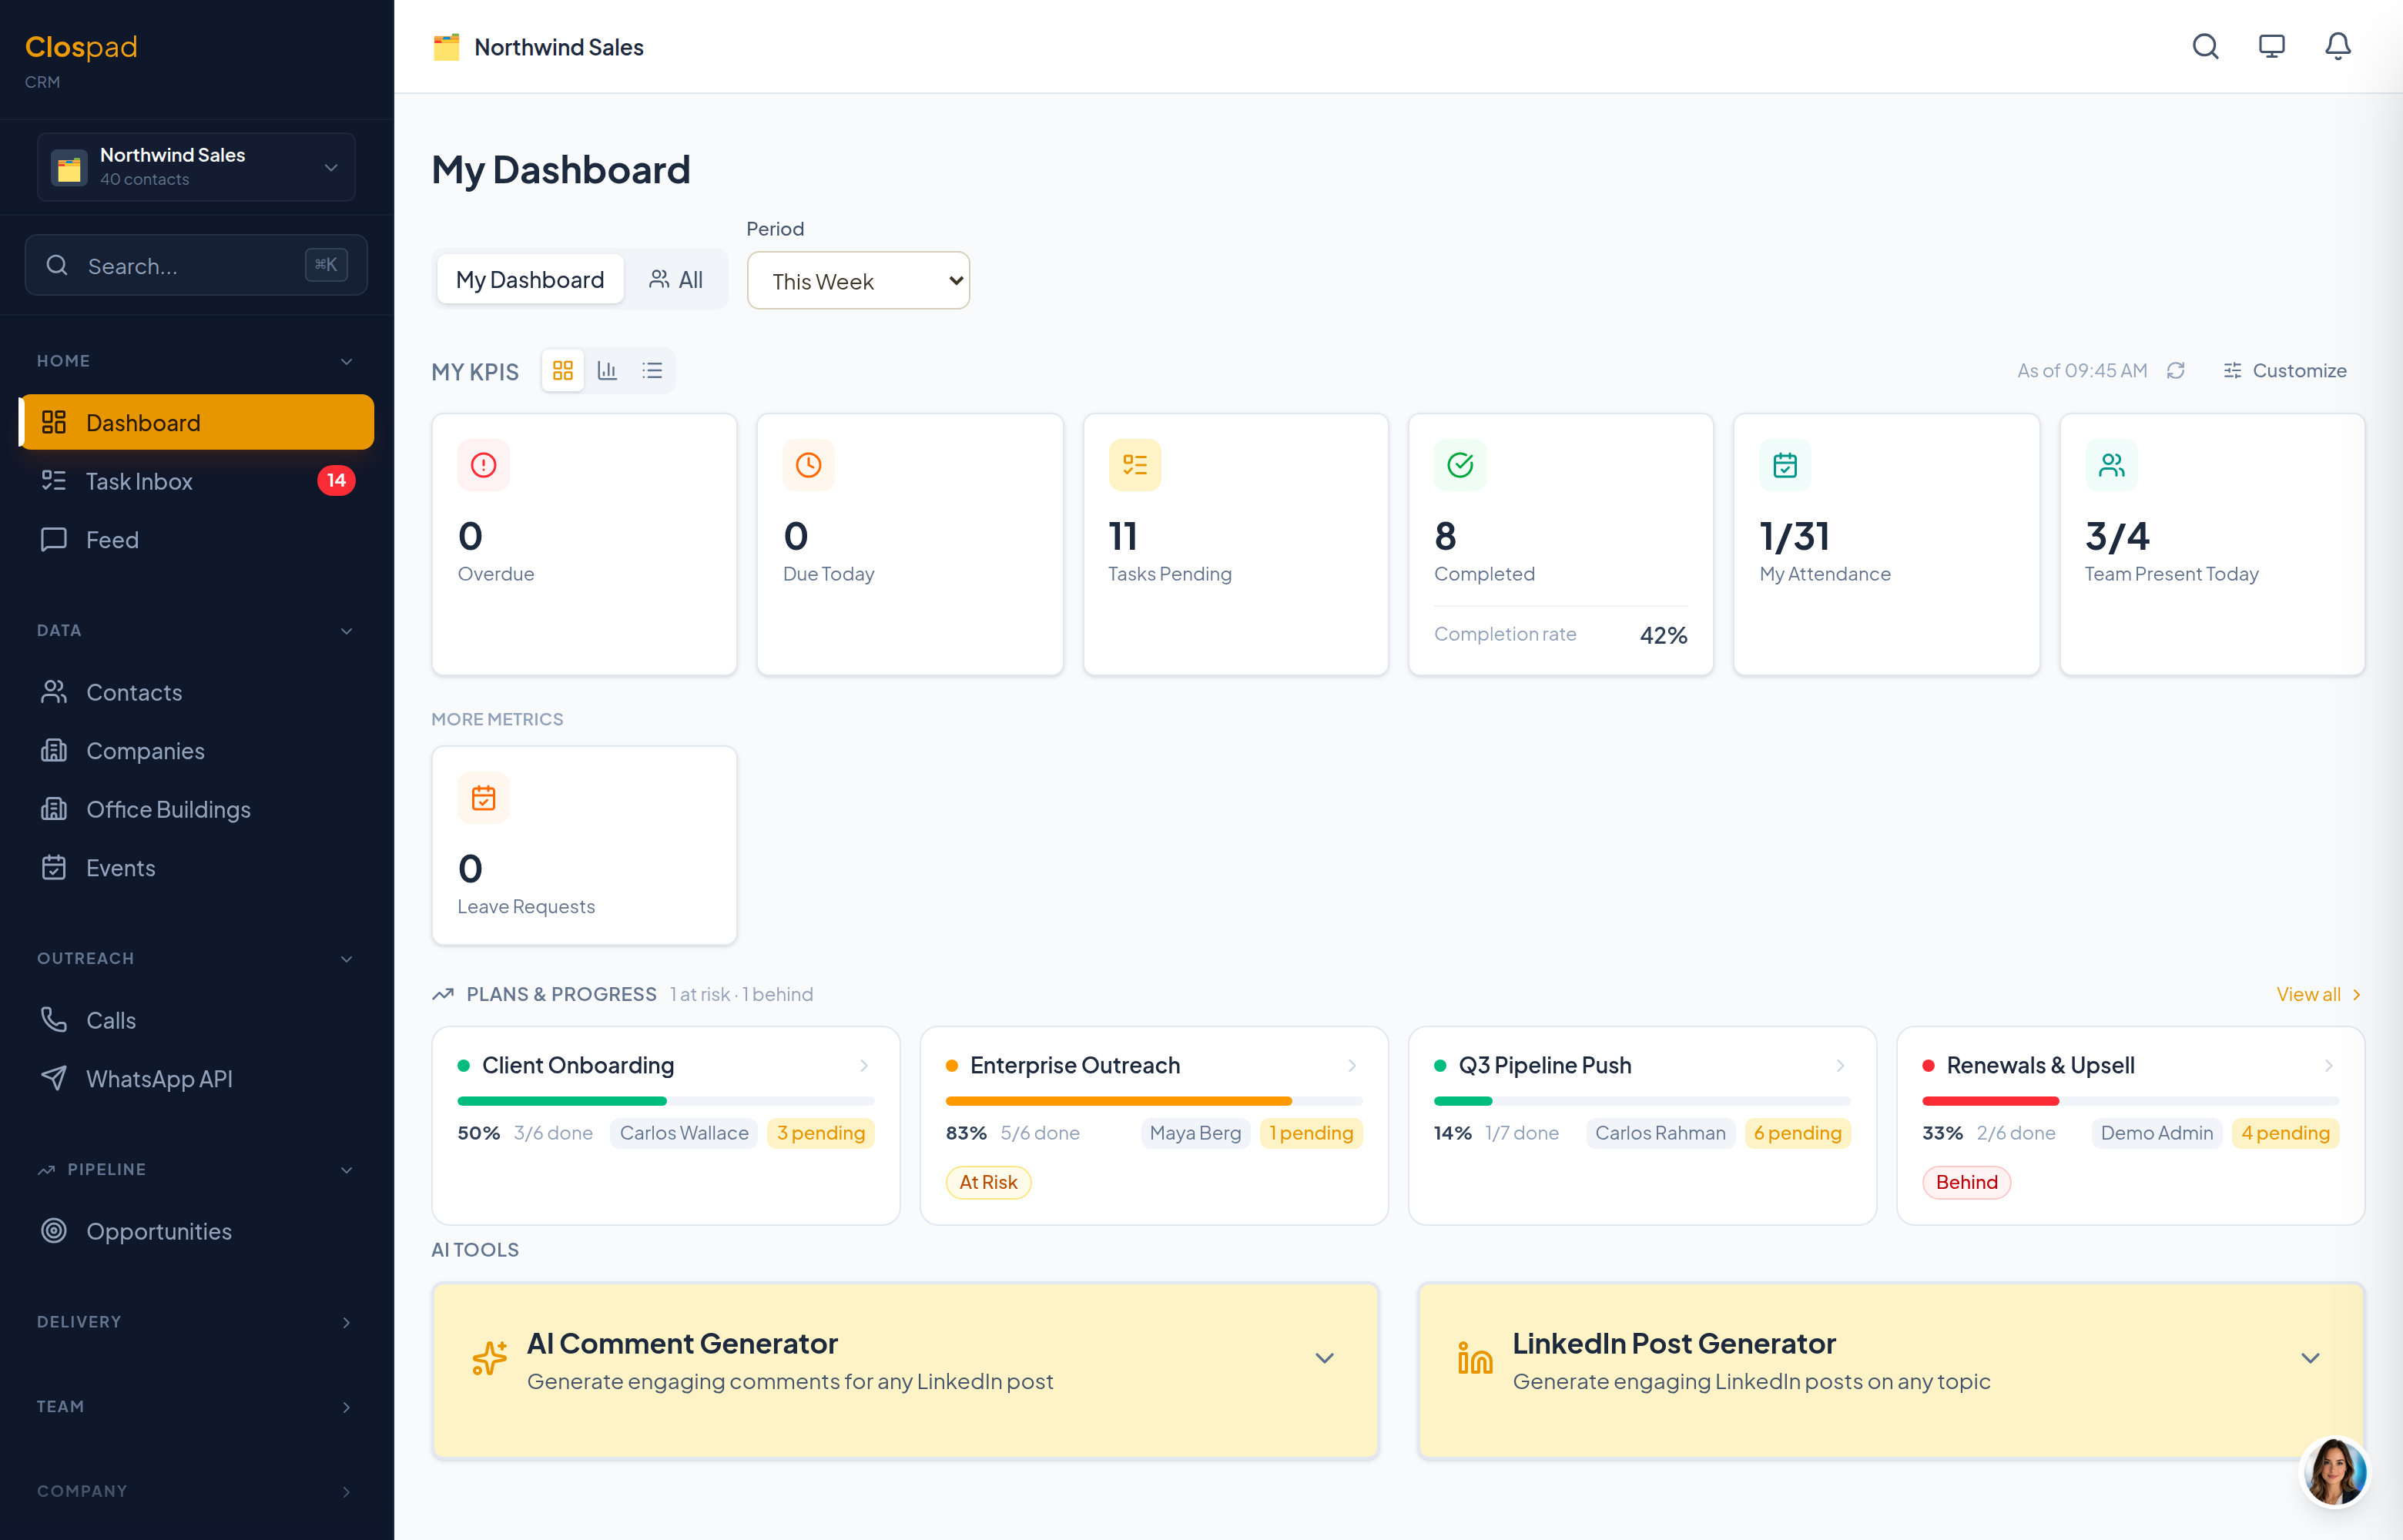Image resolution: width=2403 pixels, height=1540 pixels.
Task: Click the Enterprise Outreach progress bar
Action: point(1153,1101)
